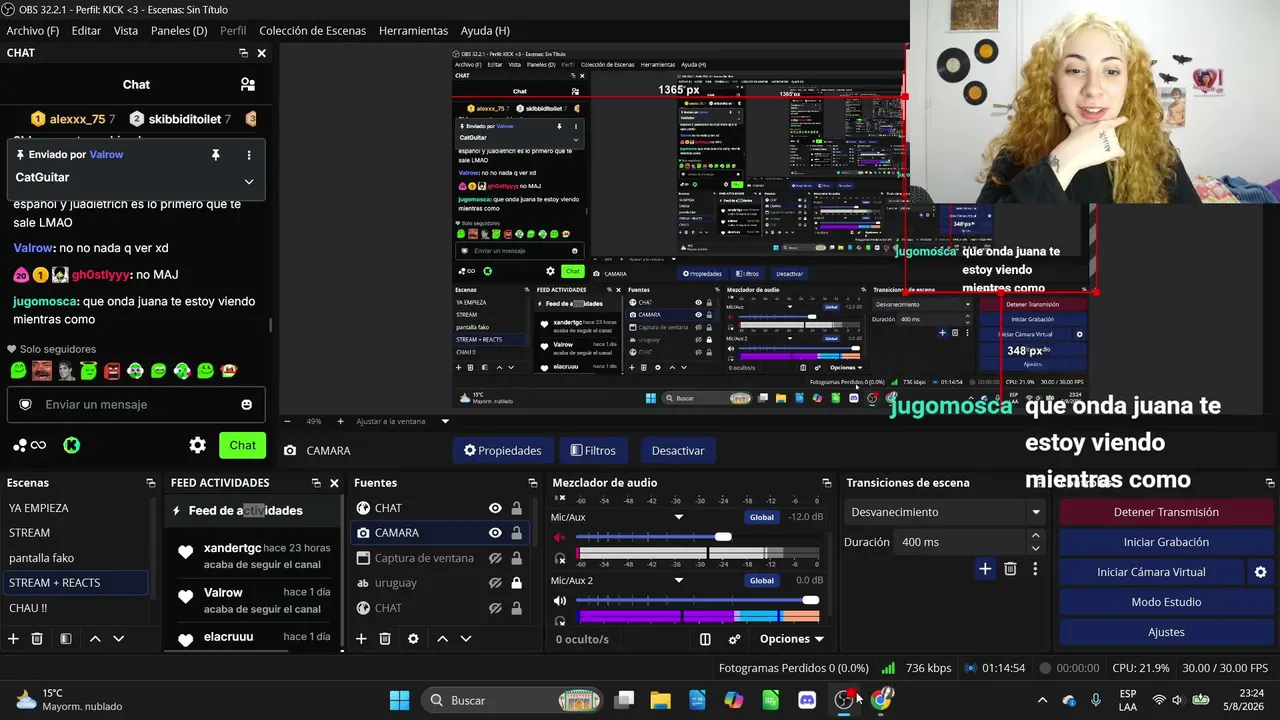Open source Propiedades button
This screenshot has width=1280, height=720.
[x=502, y=451]
